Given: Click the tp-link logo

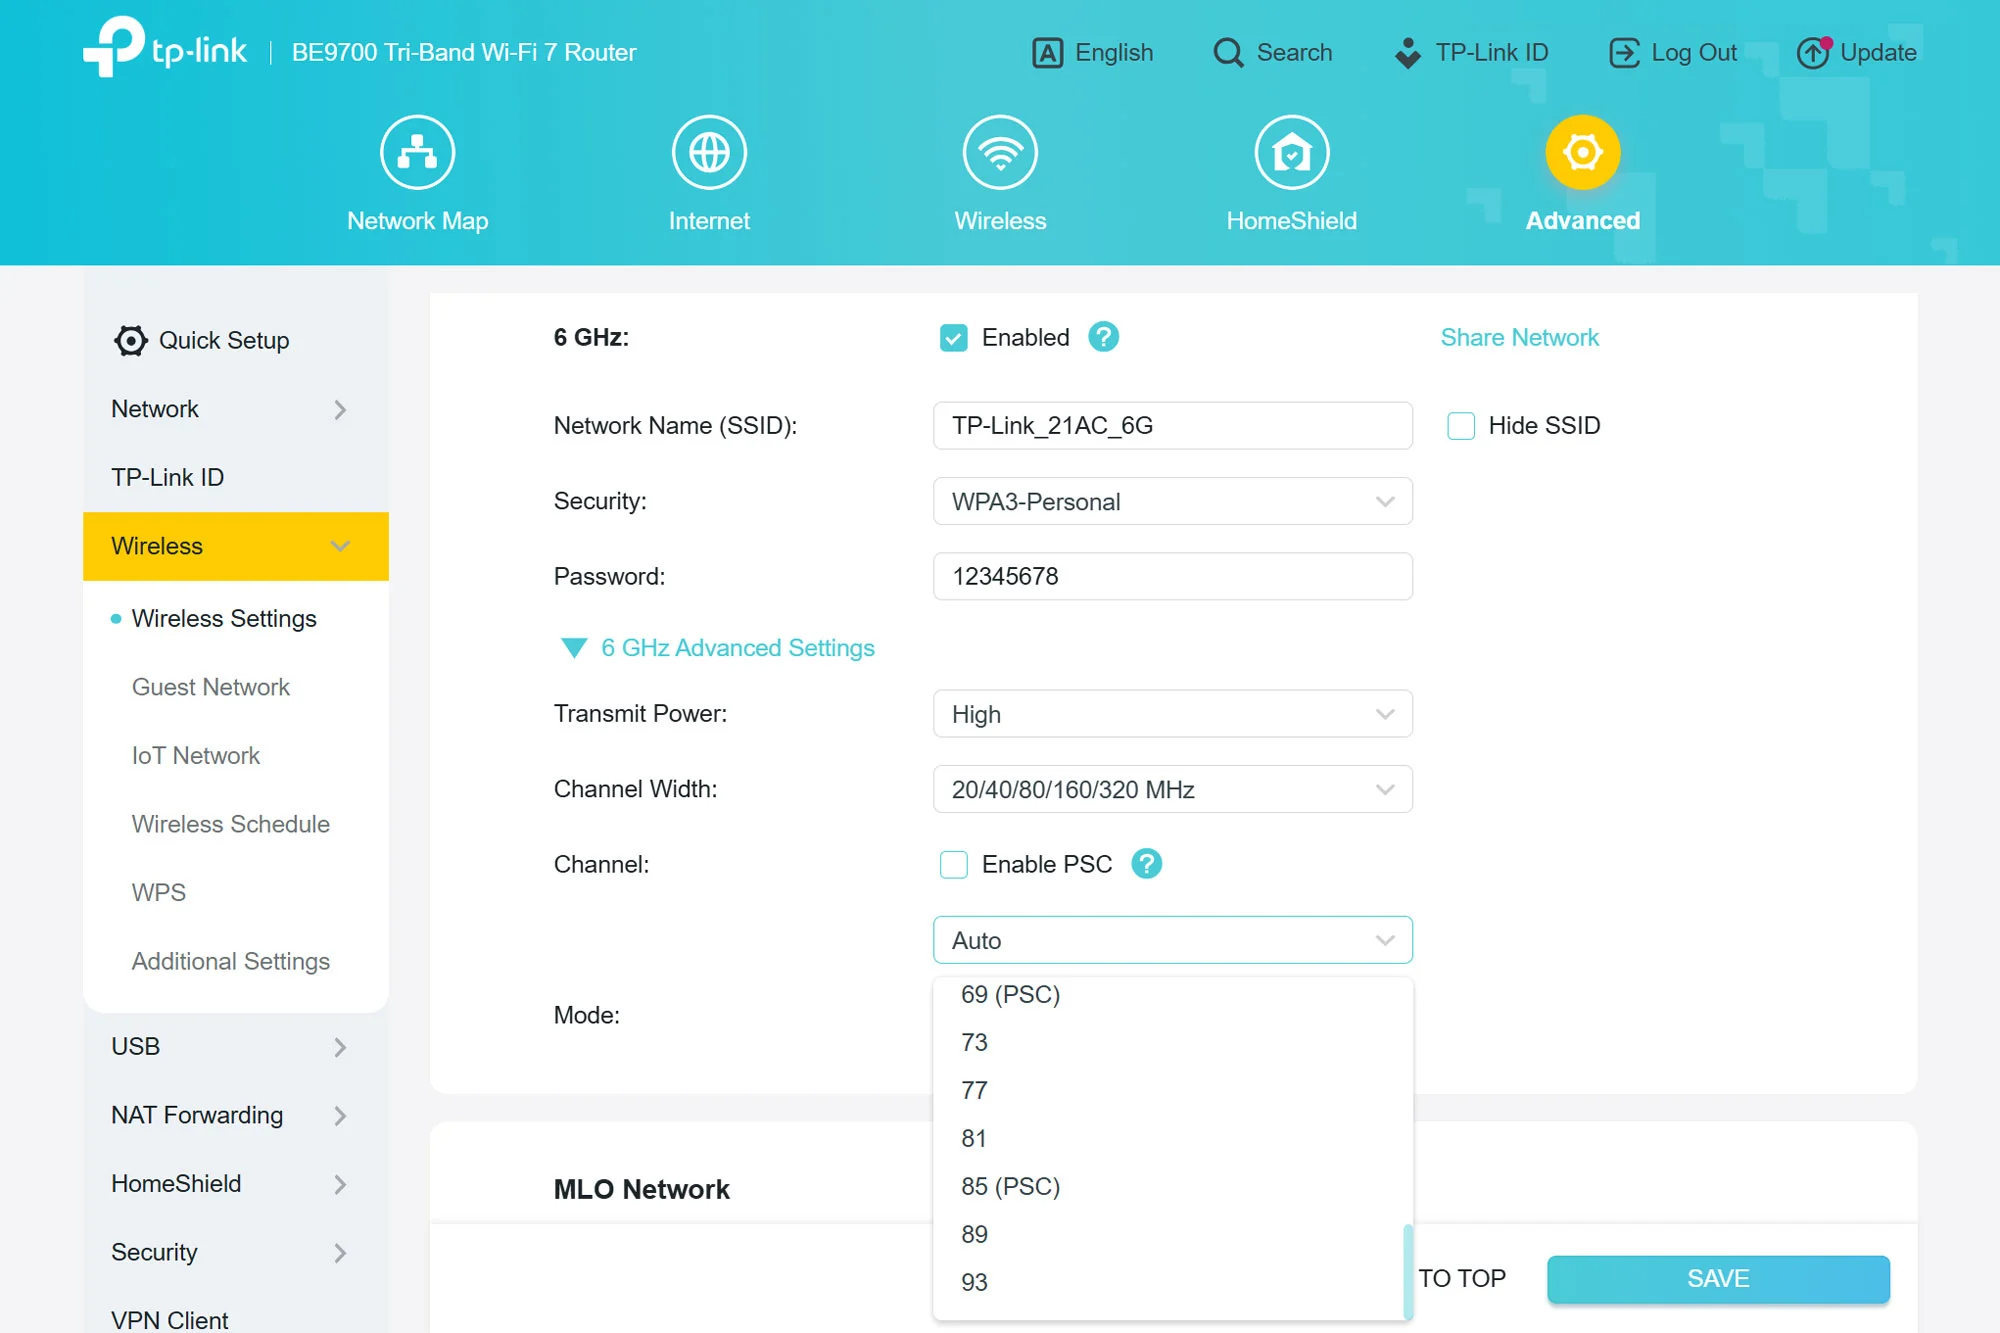Looking at the screenshot, I should (x=165, y=47).
